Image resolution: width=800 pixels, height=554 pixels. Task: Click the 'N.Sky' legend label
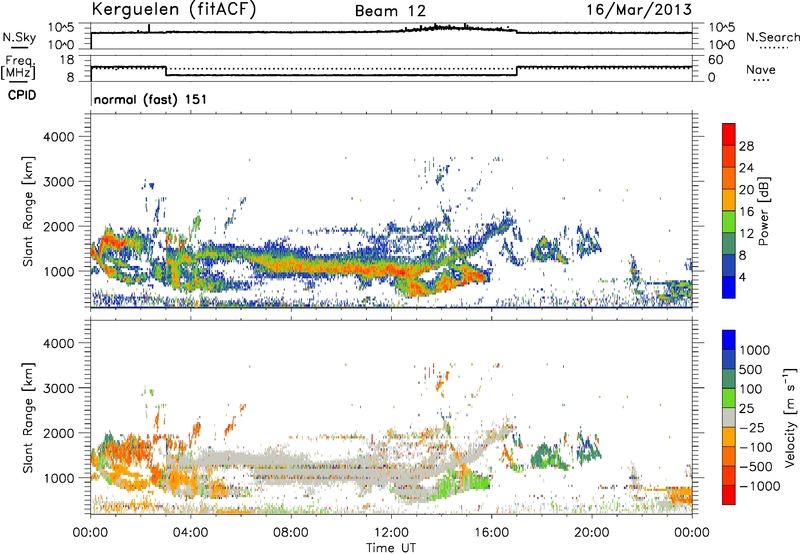click(x=19, y=37)
